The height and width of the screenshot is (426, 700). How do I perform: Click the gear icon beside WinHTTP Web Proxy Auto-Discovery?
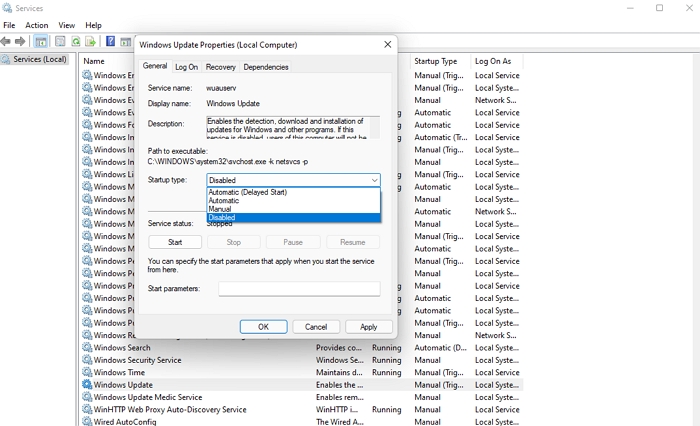click(x=87, y=409)
